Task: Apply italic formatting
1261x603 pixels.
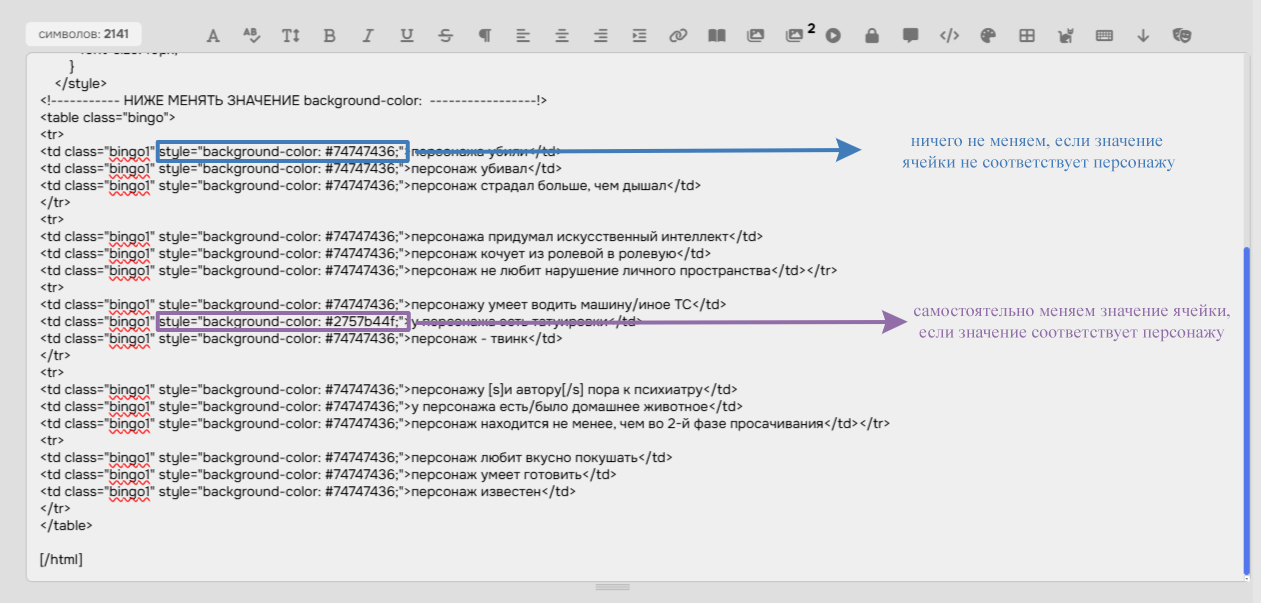Action: (x=368, y=36)
